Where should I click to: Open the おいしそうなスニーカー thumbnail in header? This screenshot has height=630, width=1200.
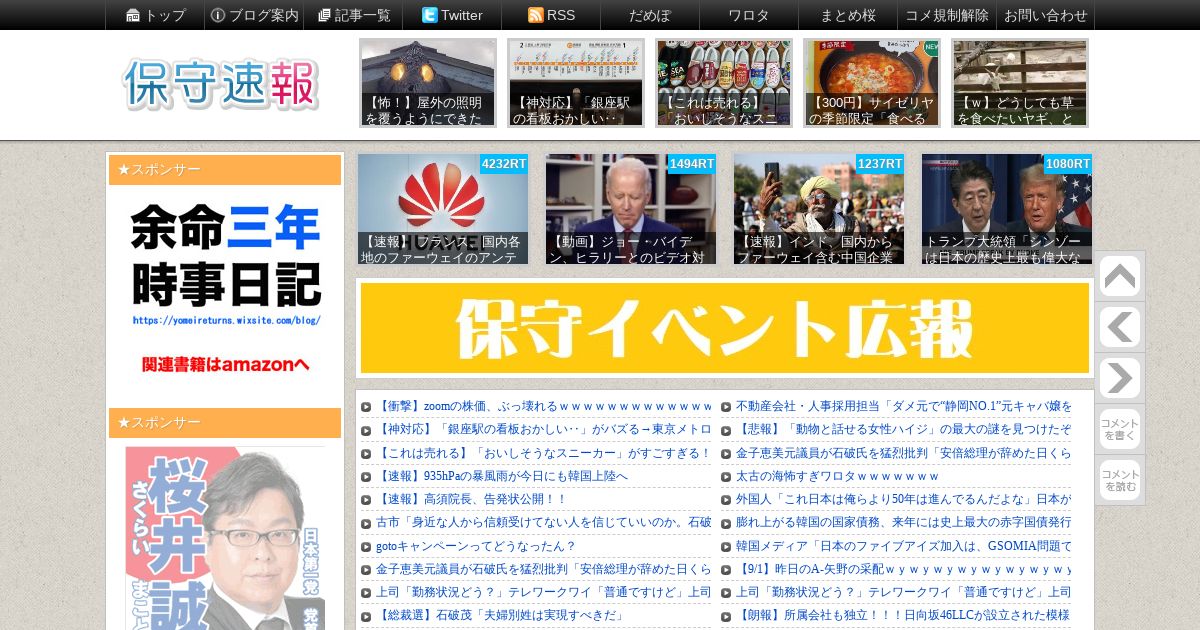pos(724,83)
